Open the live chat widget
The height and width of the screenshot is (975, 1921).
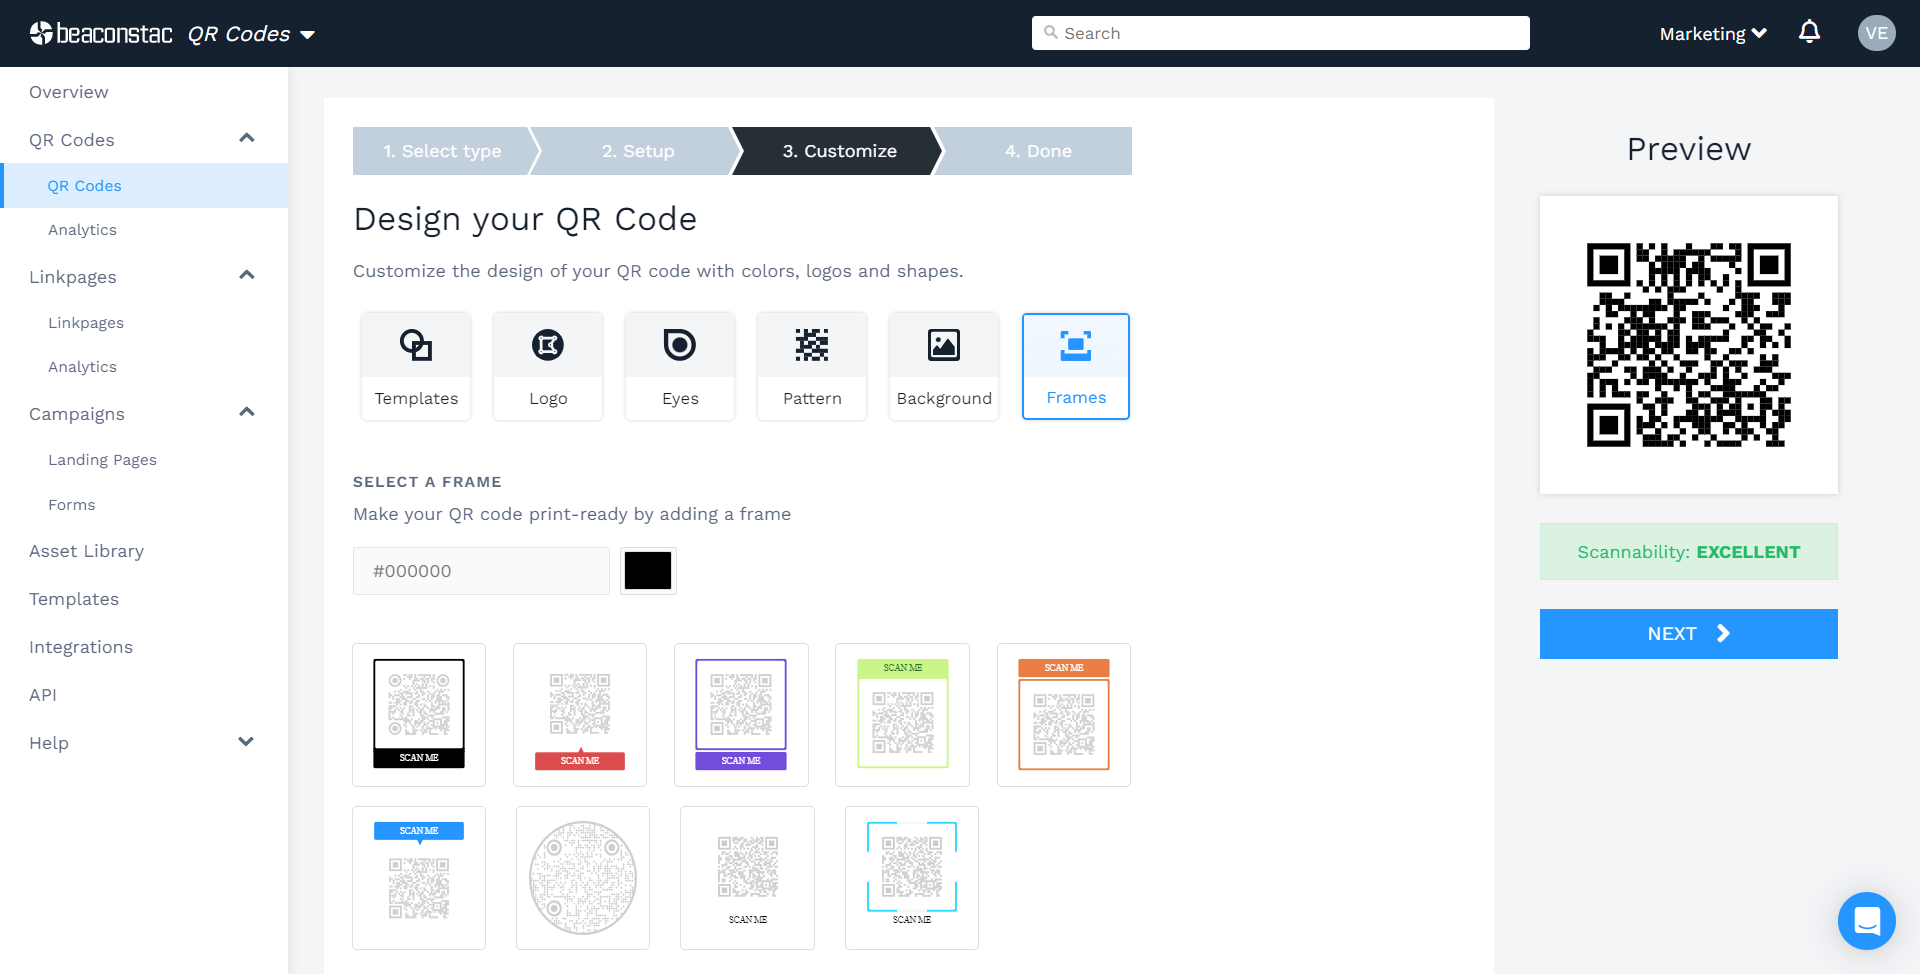coord(1867,921)
